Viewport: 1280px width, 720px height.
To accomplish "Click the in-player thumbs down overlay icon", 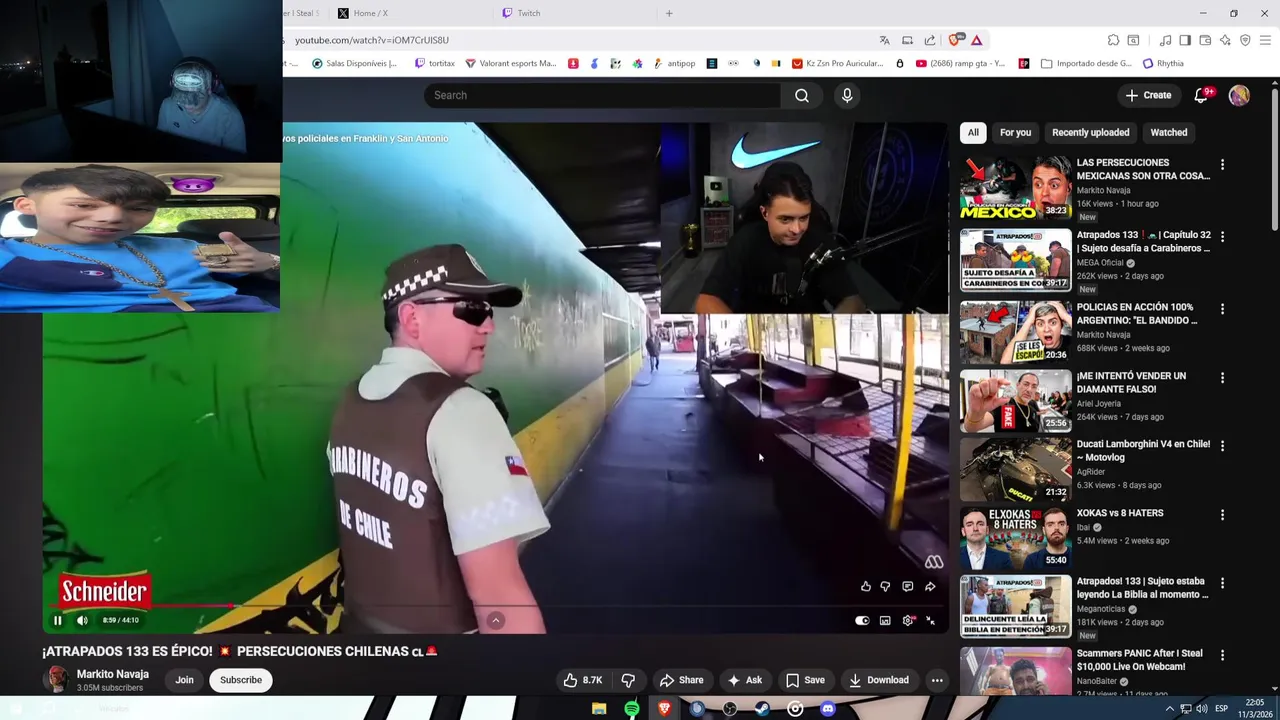I will point(885,587).
